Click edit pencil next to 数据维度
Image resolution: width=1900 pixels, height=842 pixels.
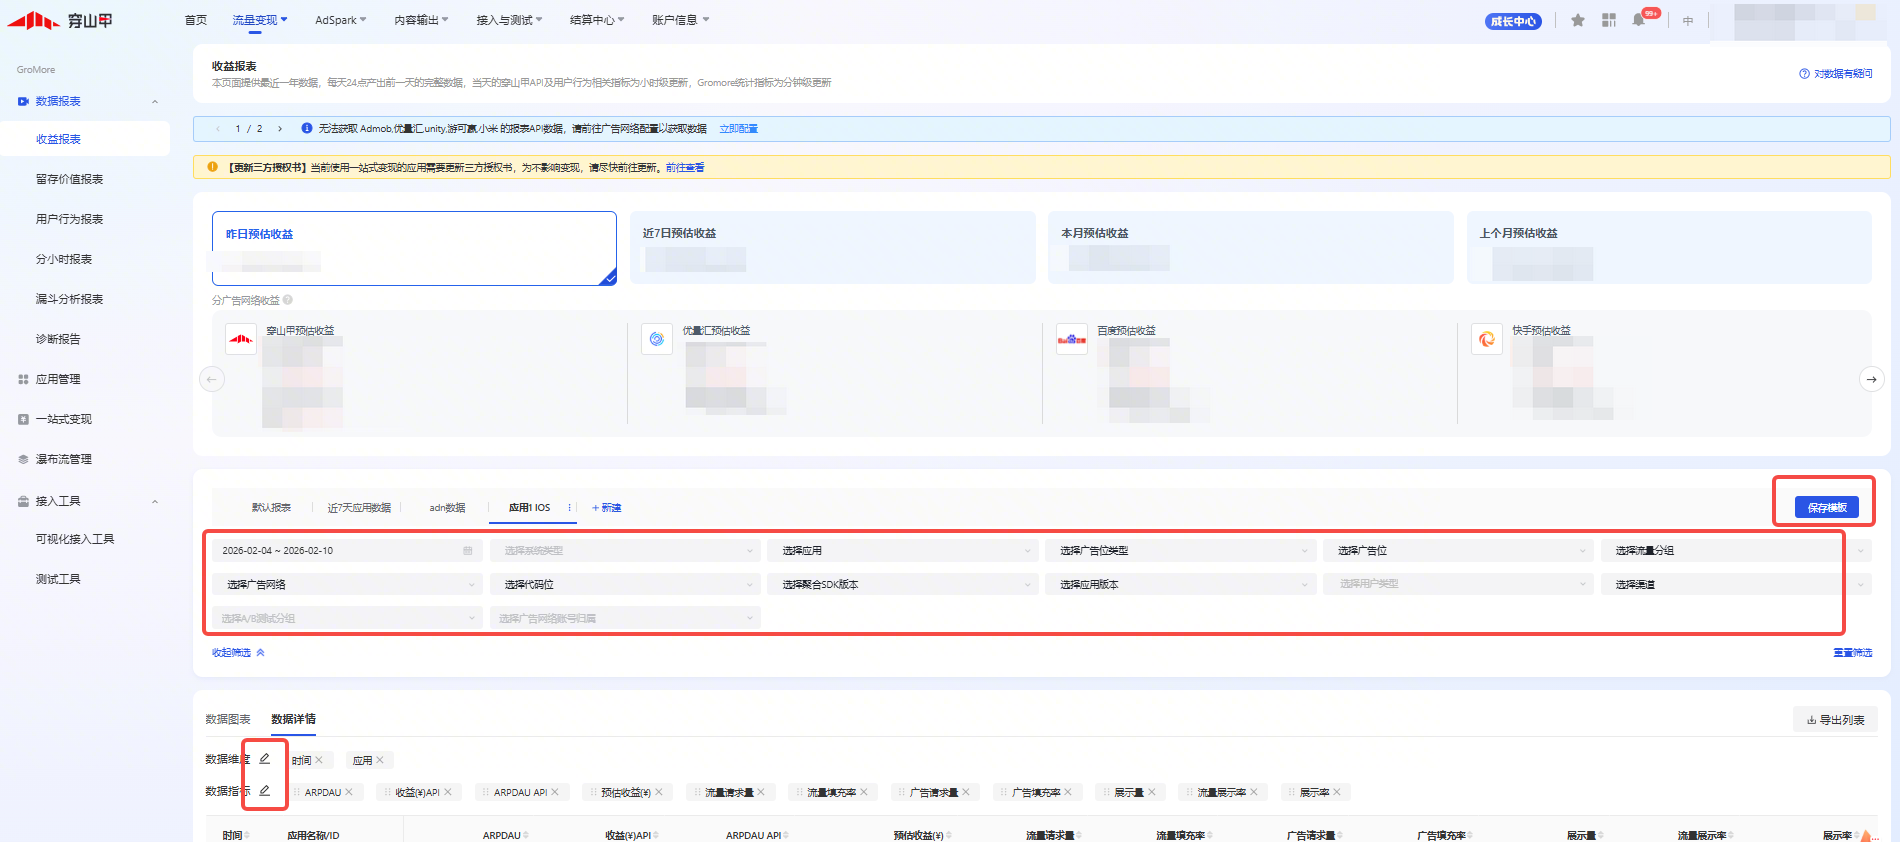(x=265, y=759)
